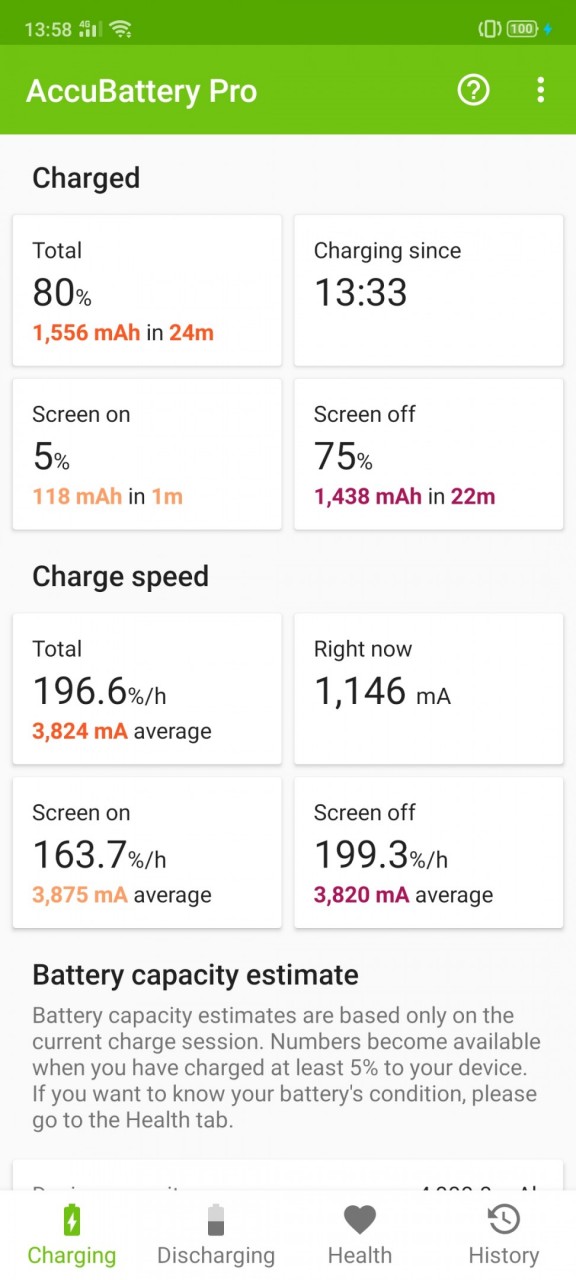Select the Charged Screen off 75% card
576x1280 pixels.
click(429, 454)
